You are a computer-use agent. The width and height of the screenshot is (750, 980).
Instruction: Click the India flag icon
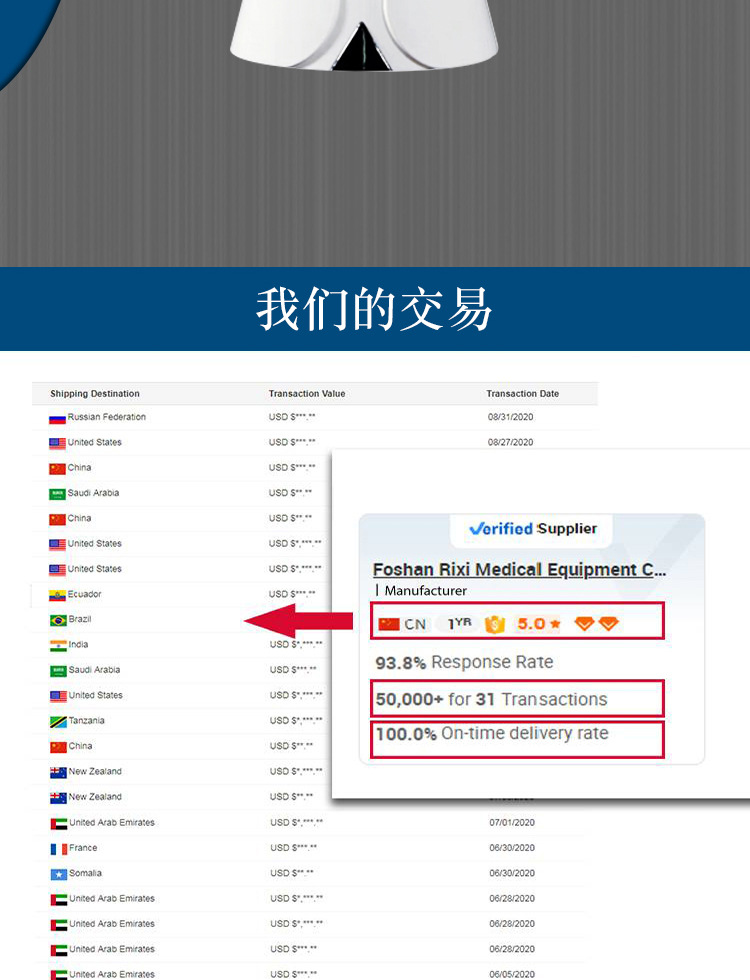pos(58,646)
